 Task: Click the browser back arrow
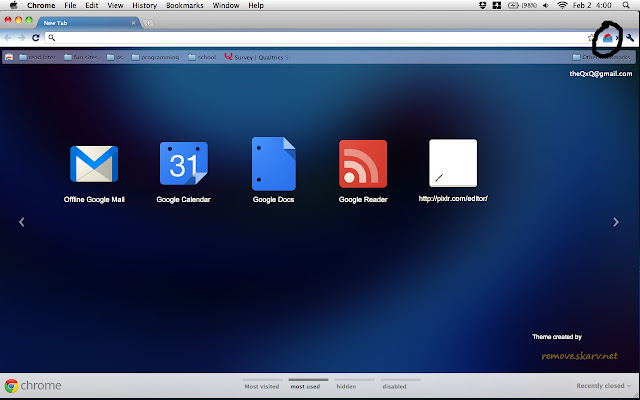(x=8, y=37)
